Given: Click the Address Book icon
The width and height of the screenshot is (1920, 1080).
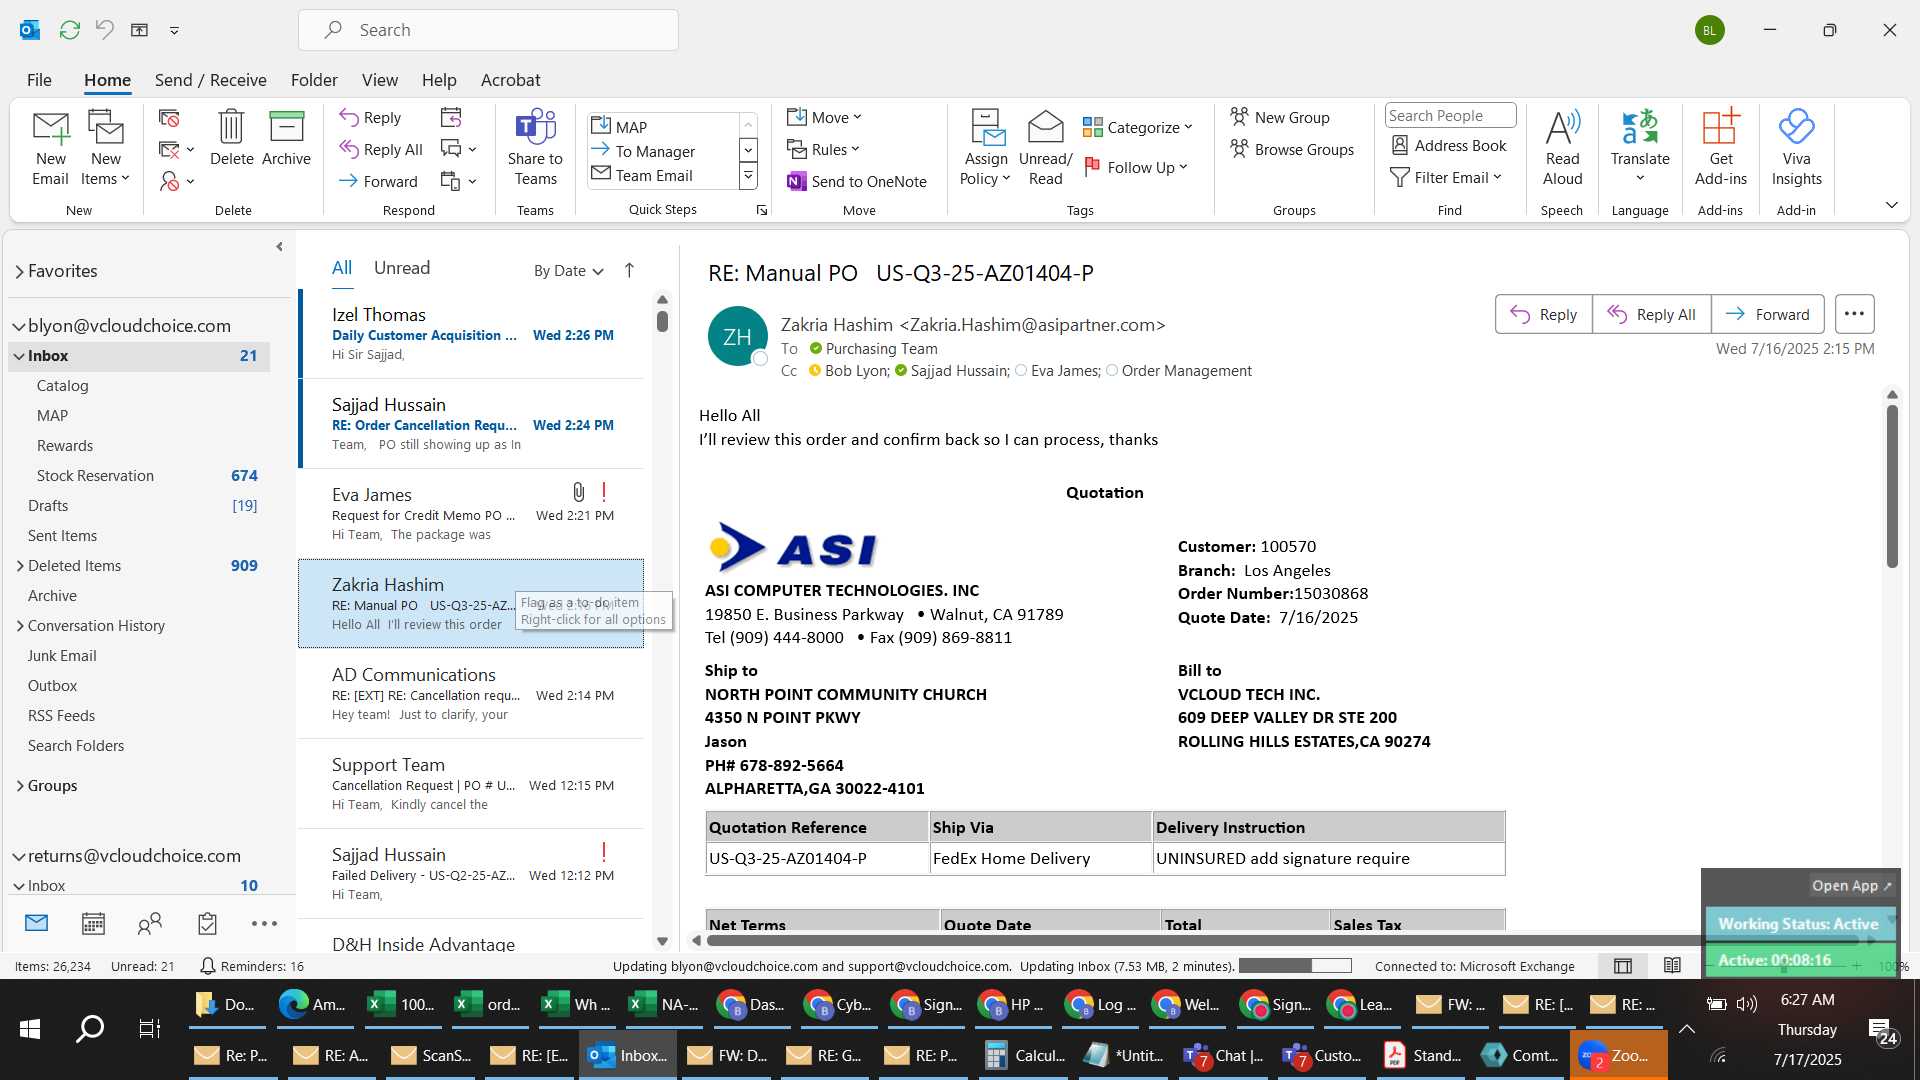Looking at the screenshot, I should tap(1400, 145).
